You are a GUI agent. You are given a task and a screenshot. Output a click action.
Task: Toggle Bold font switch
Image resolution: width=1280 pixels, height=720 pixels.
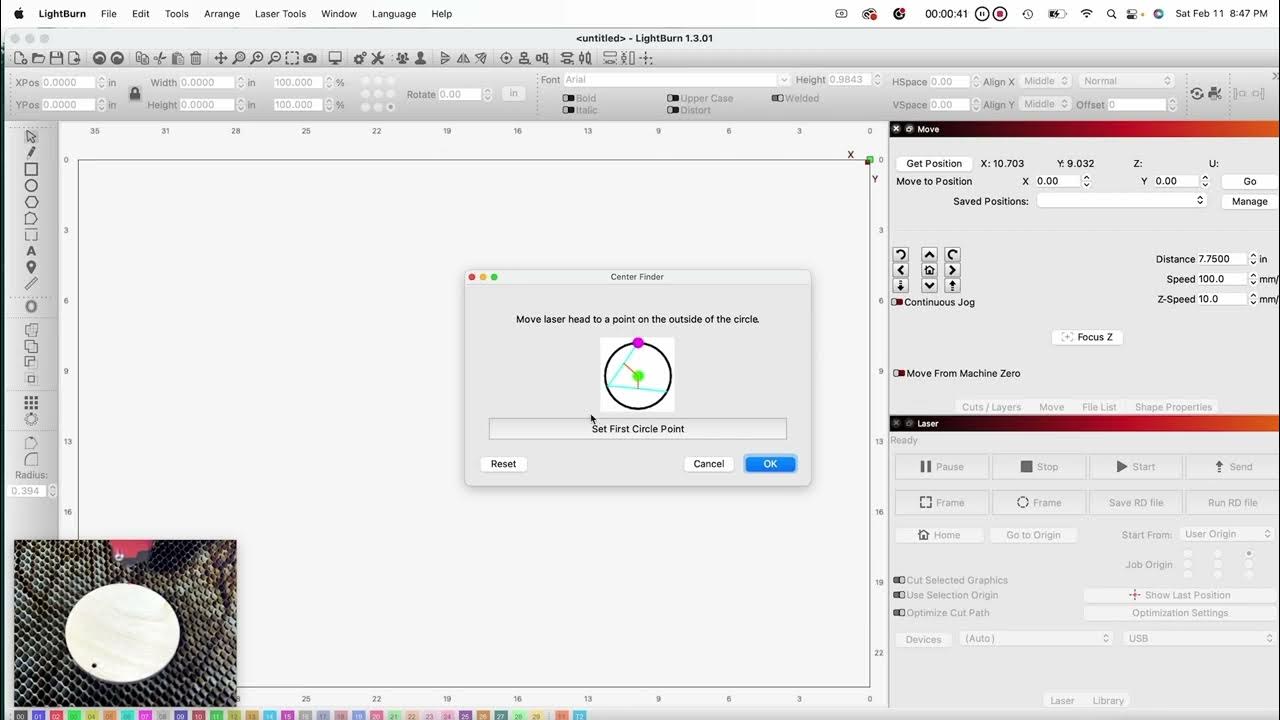pyautogui.click(x=568, y=98)
